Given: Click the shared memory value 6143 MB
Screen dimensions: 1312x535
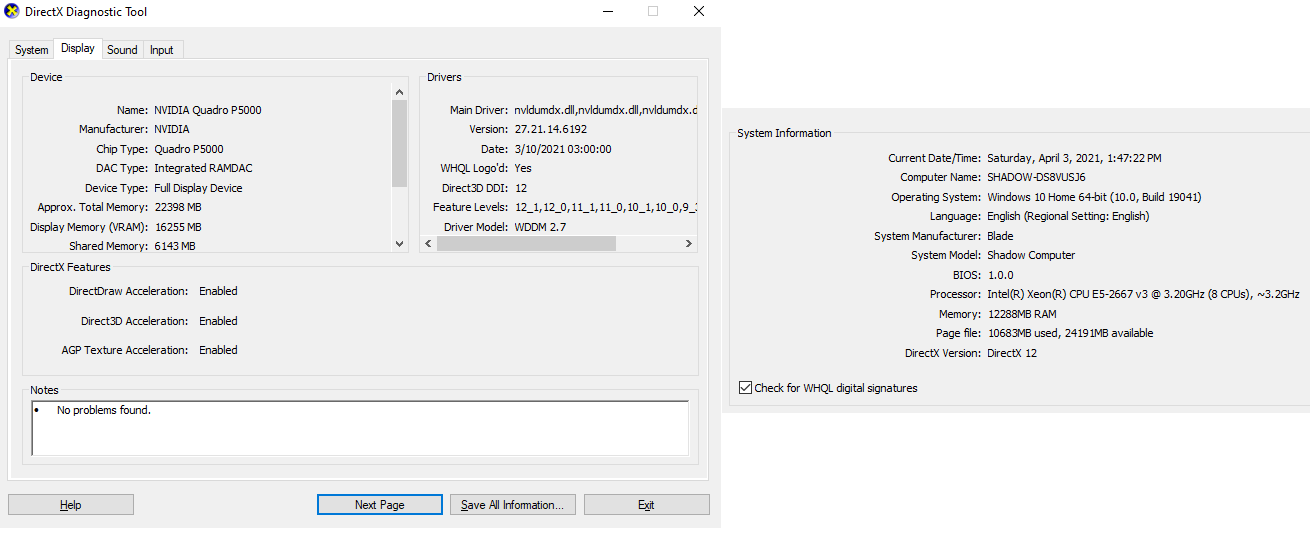Looking at the screenshot, I should pyautogui.click(x=175, y=246).
